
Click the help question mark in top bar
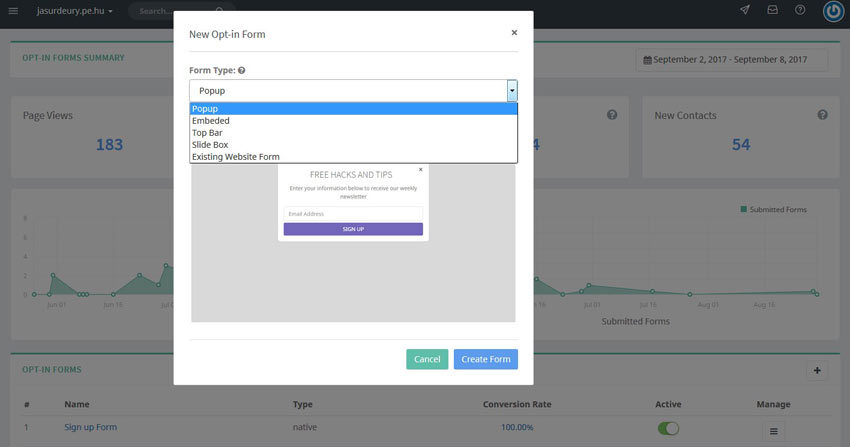coord(800,11)
